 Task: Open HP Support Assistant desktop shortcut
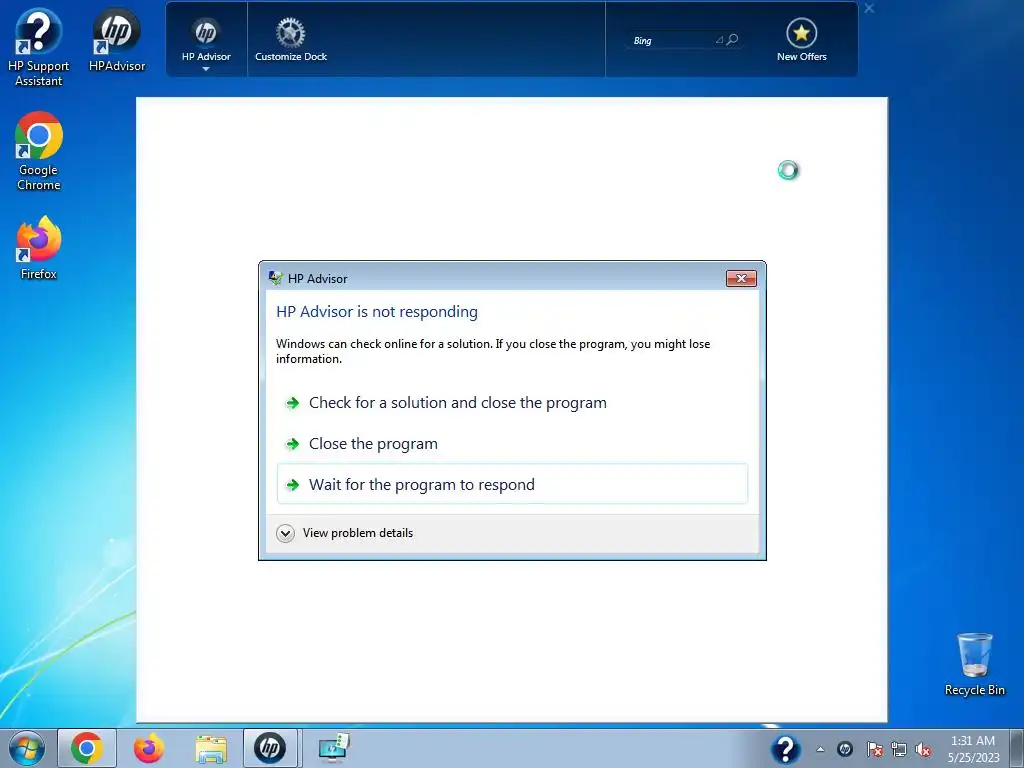[39, 48]
